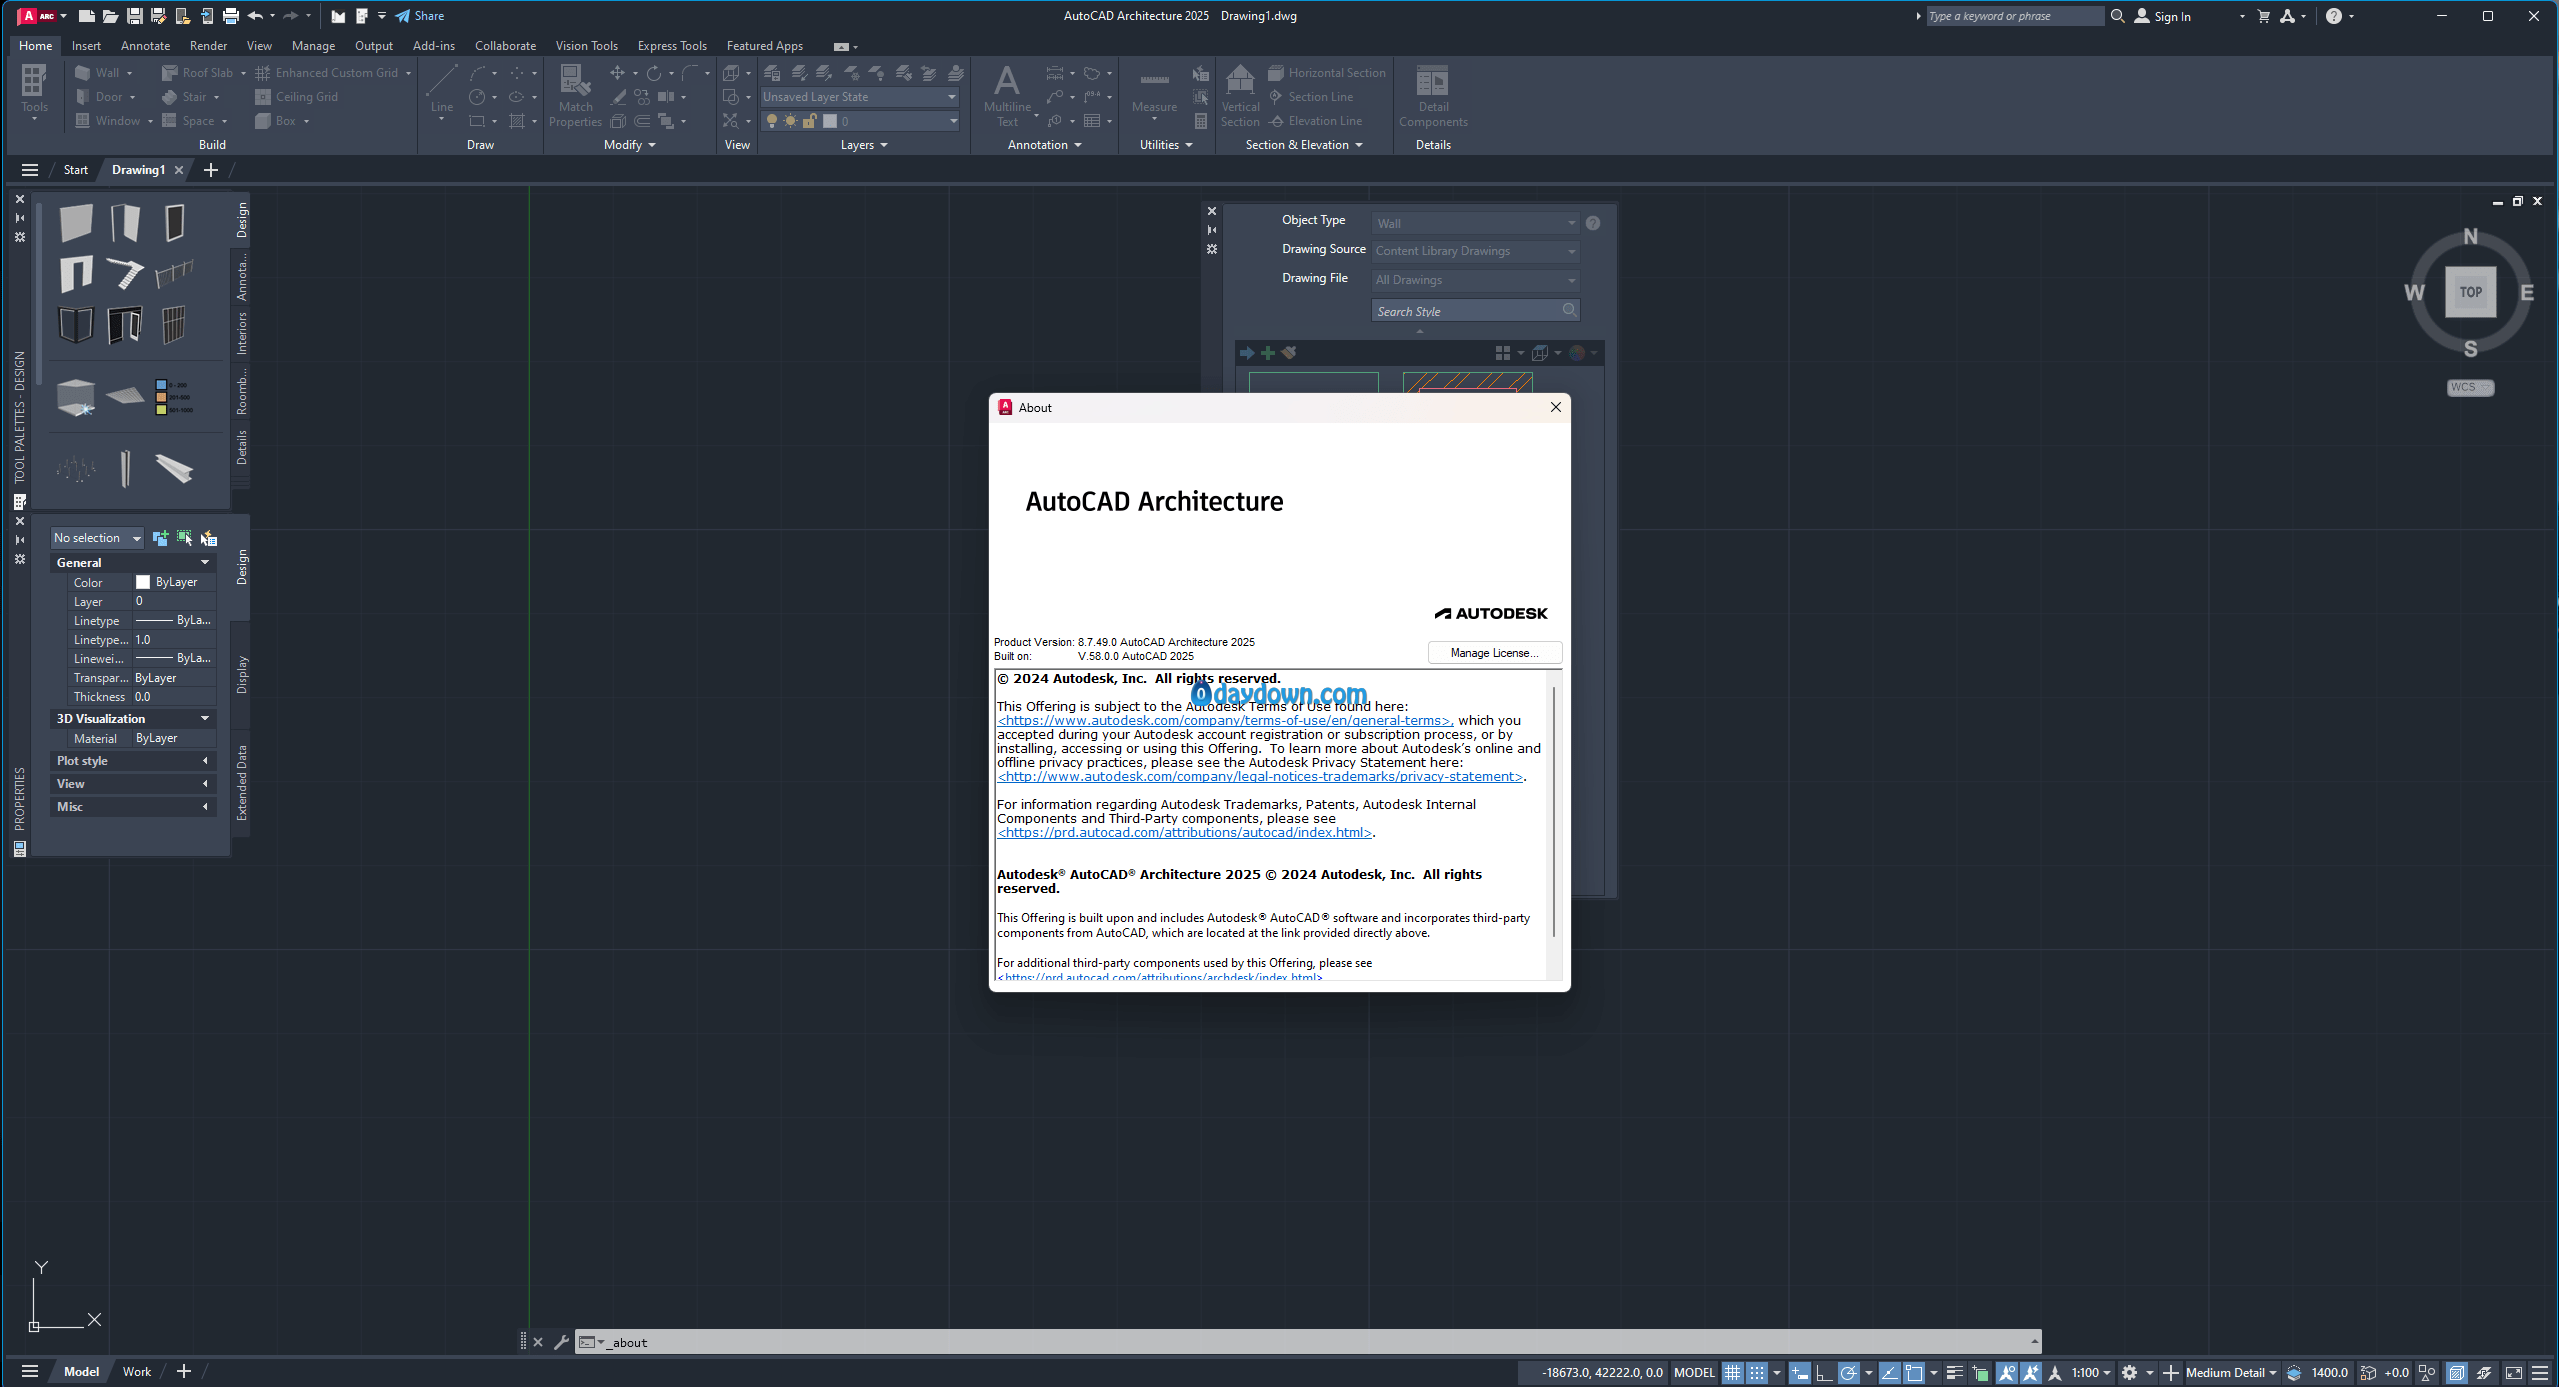Open the workspace switching gear icon

[2130, 1372]
